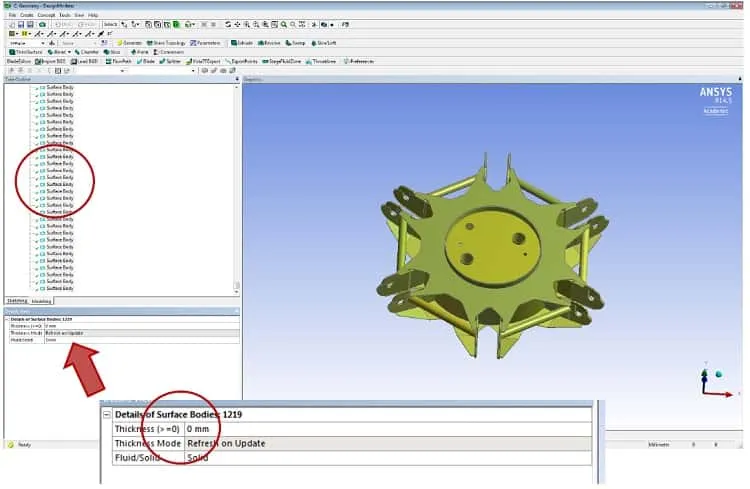Select the Pan view tool
This screenshot has height=489, width=750.
click(x=237, y=24)
